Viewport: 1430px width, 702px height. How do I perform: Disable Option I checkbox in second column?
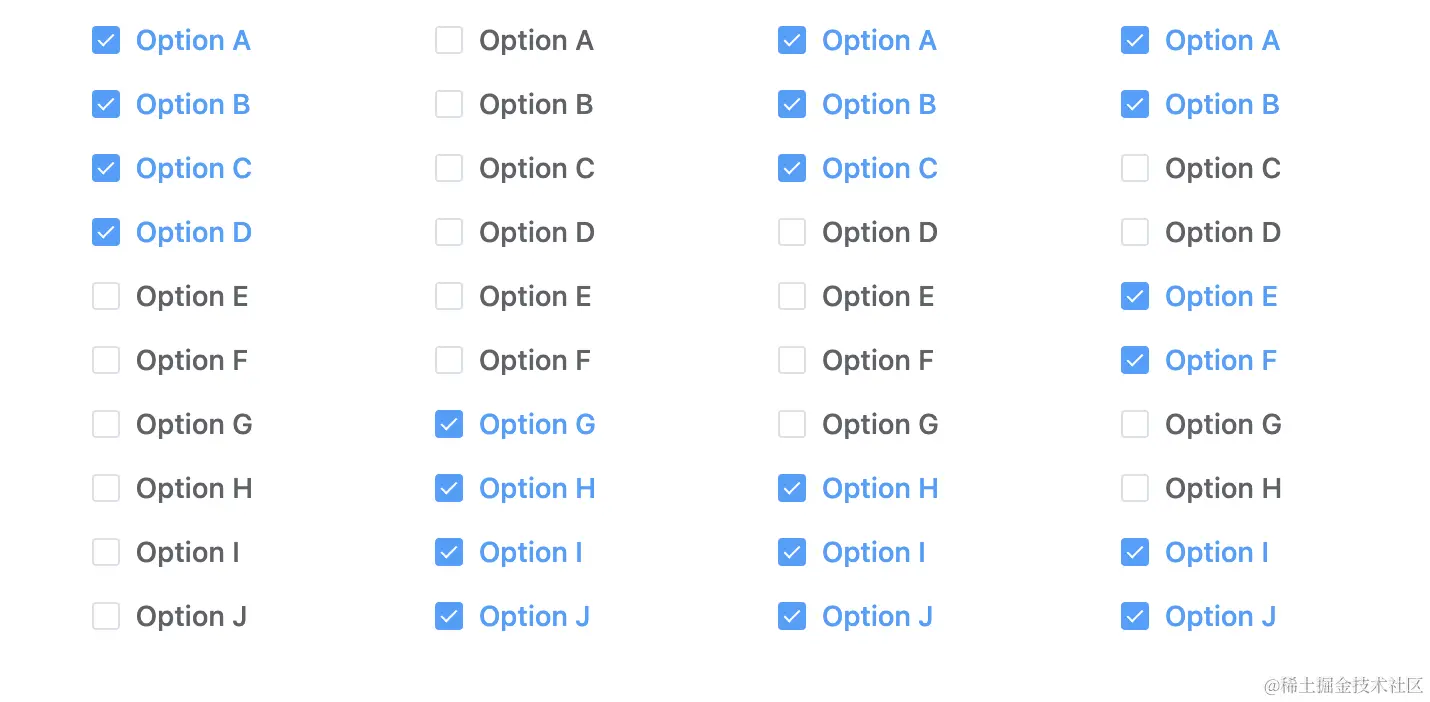pos(449,553)
